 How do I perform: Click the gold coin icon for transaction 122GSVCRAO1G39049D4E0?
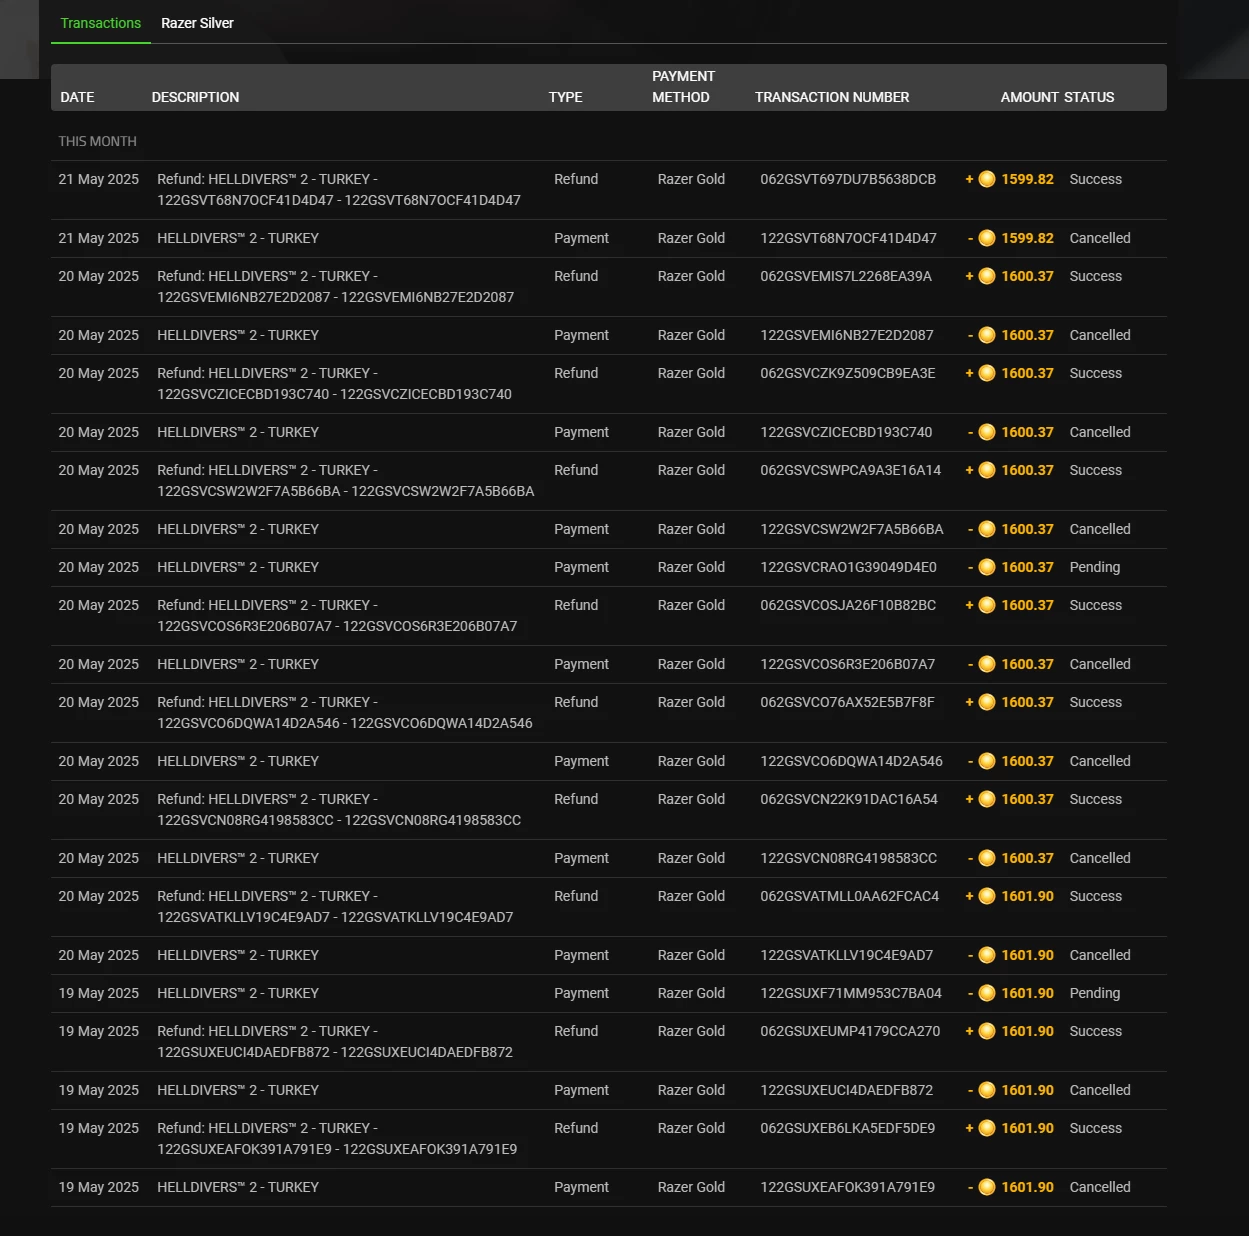[987, 567]
